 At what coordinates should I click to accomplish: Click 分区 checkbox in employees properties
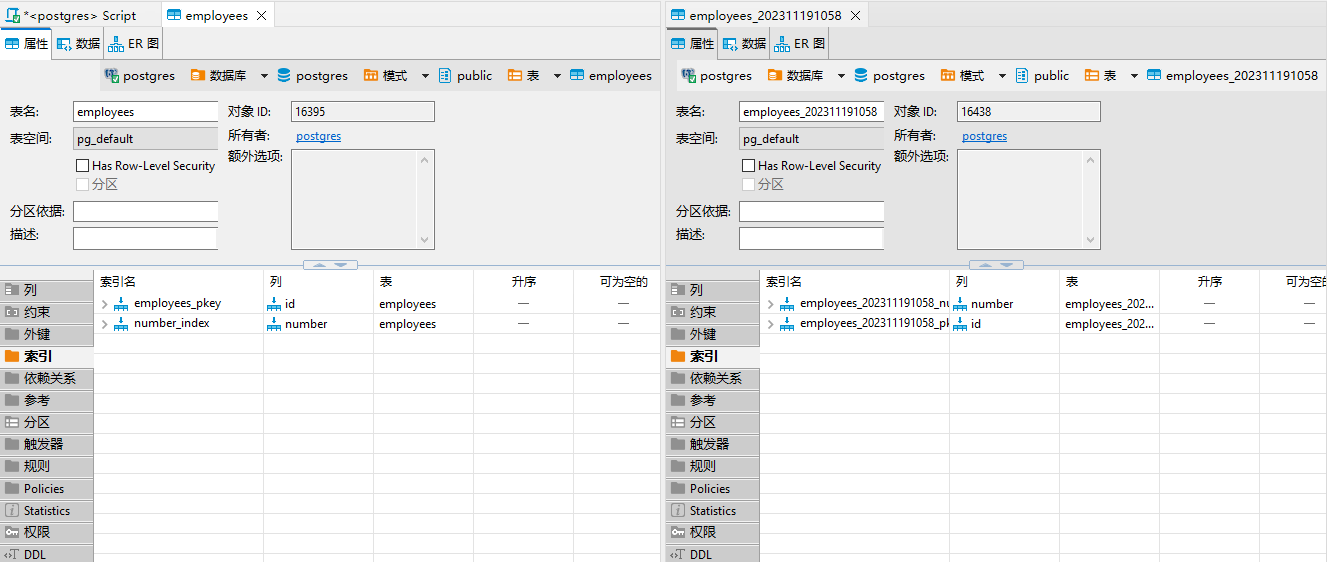[x=83, y=184]
